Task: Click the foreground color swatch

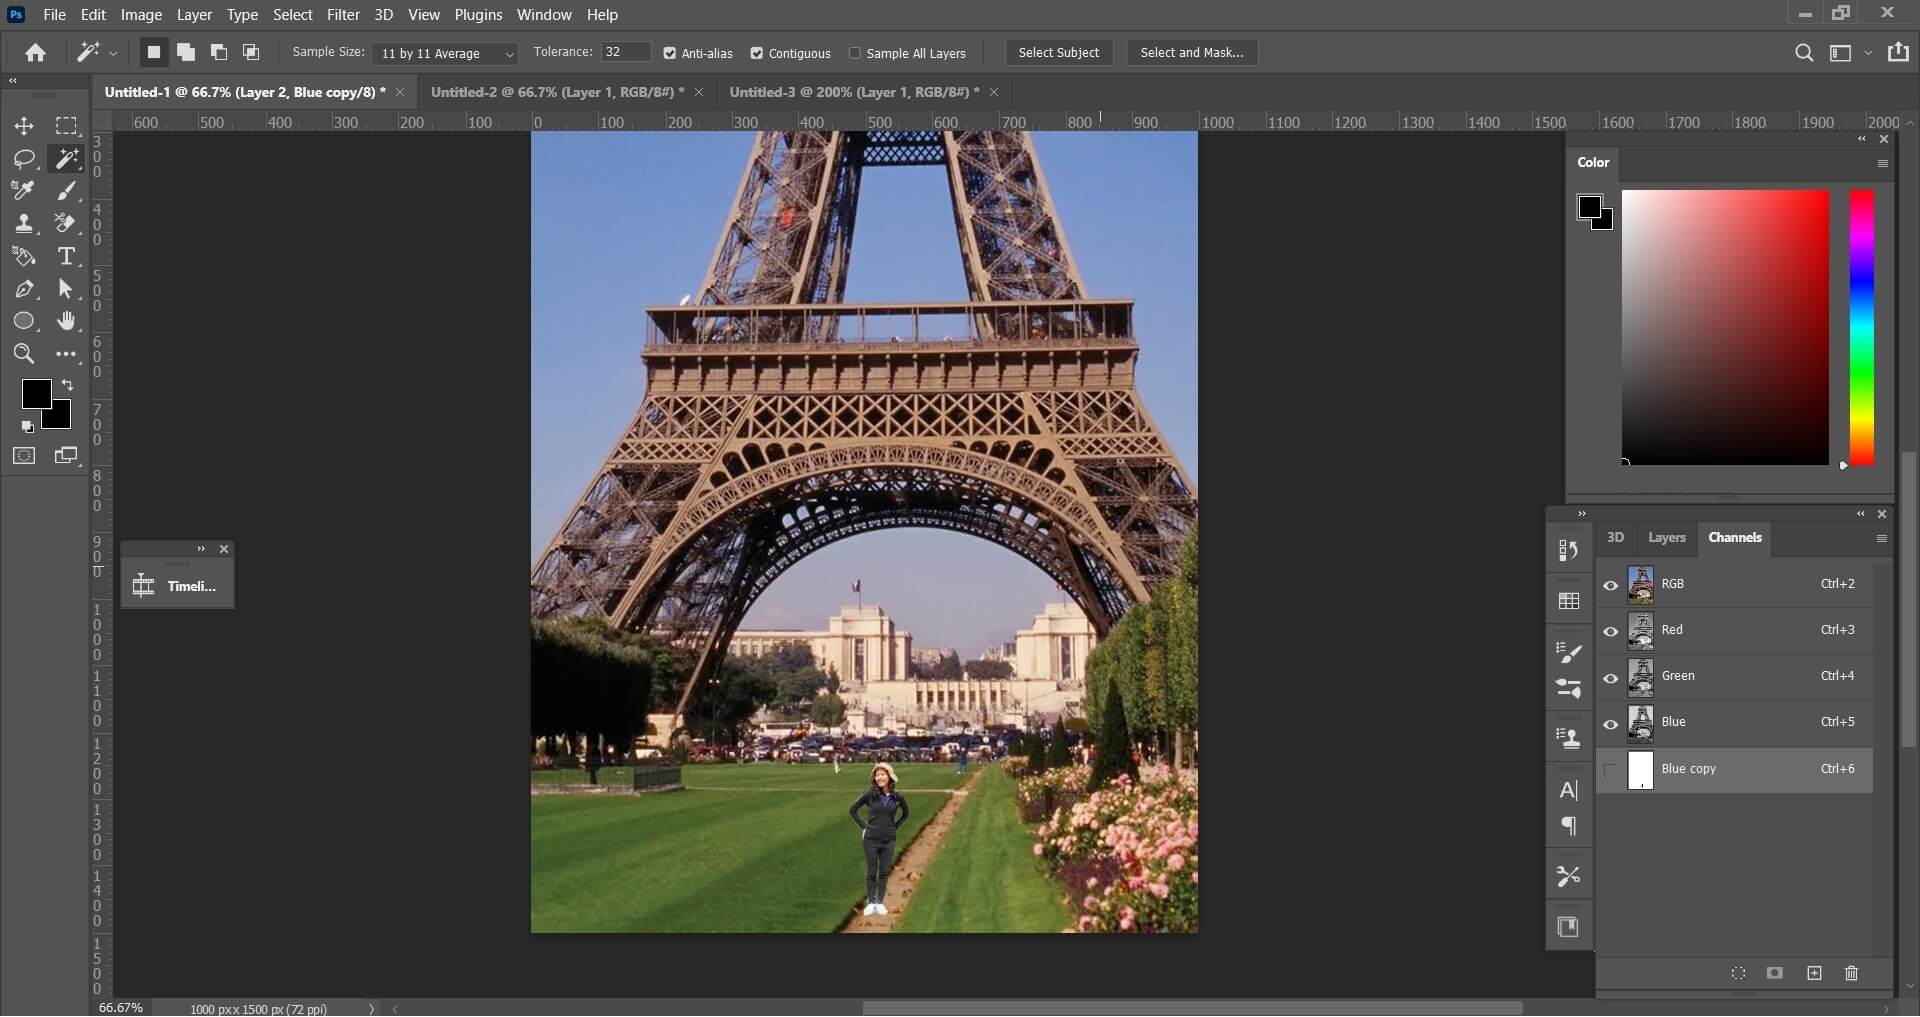Action: click(35, 395)
